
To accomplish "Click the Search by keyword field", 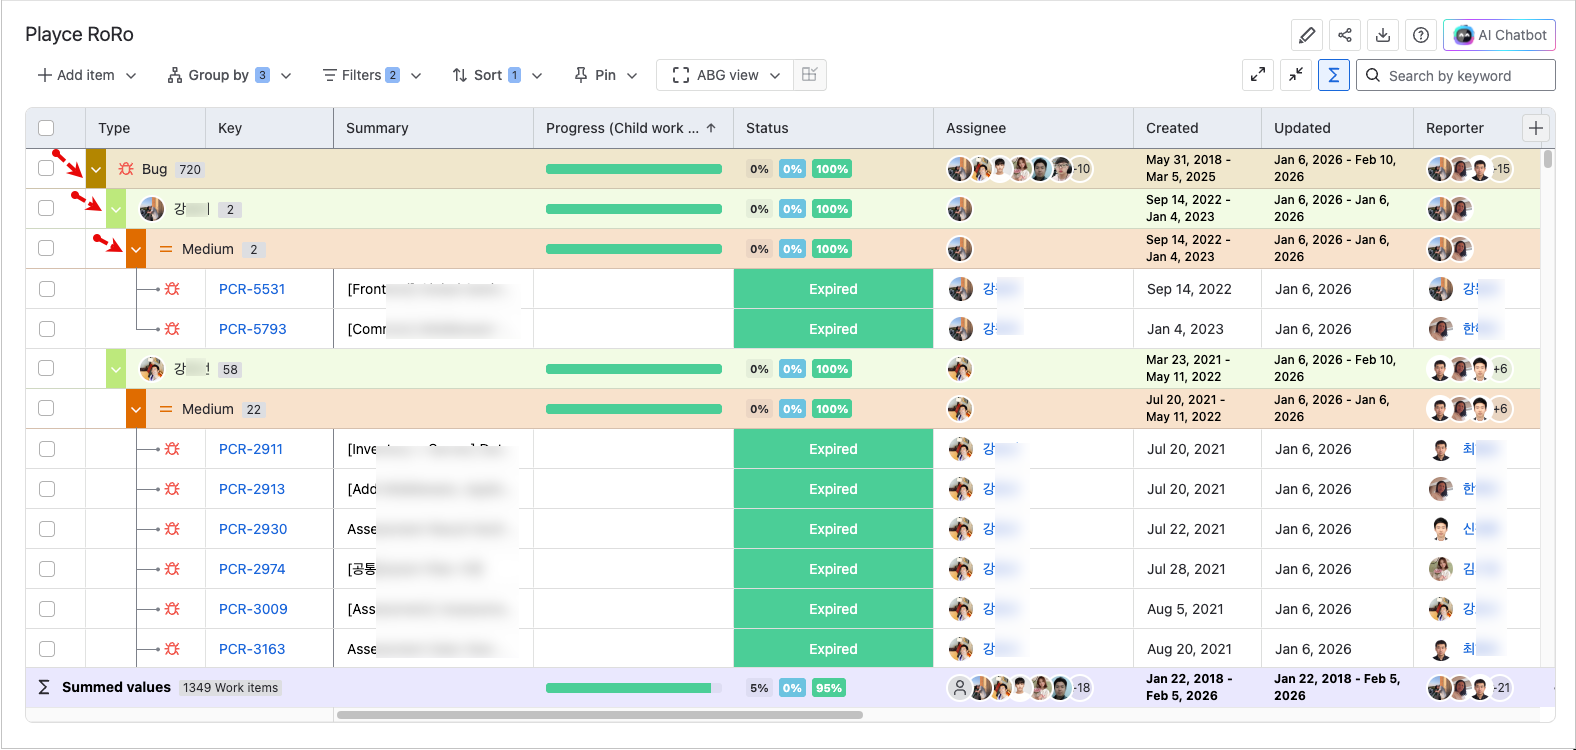I will pos(1465,76).
